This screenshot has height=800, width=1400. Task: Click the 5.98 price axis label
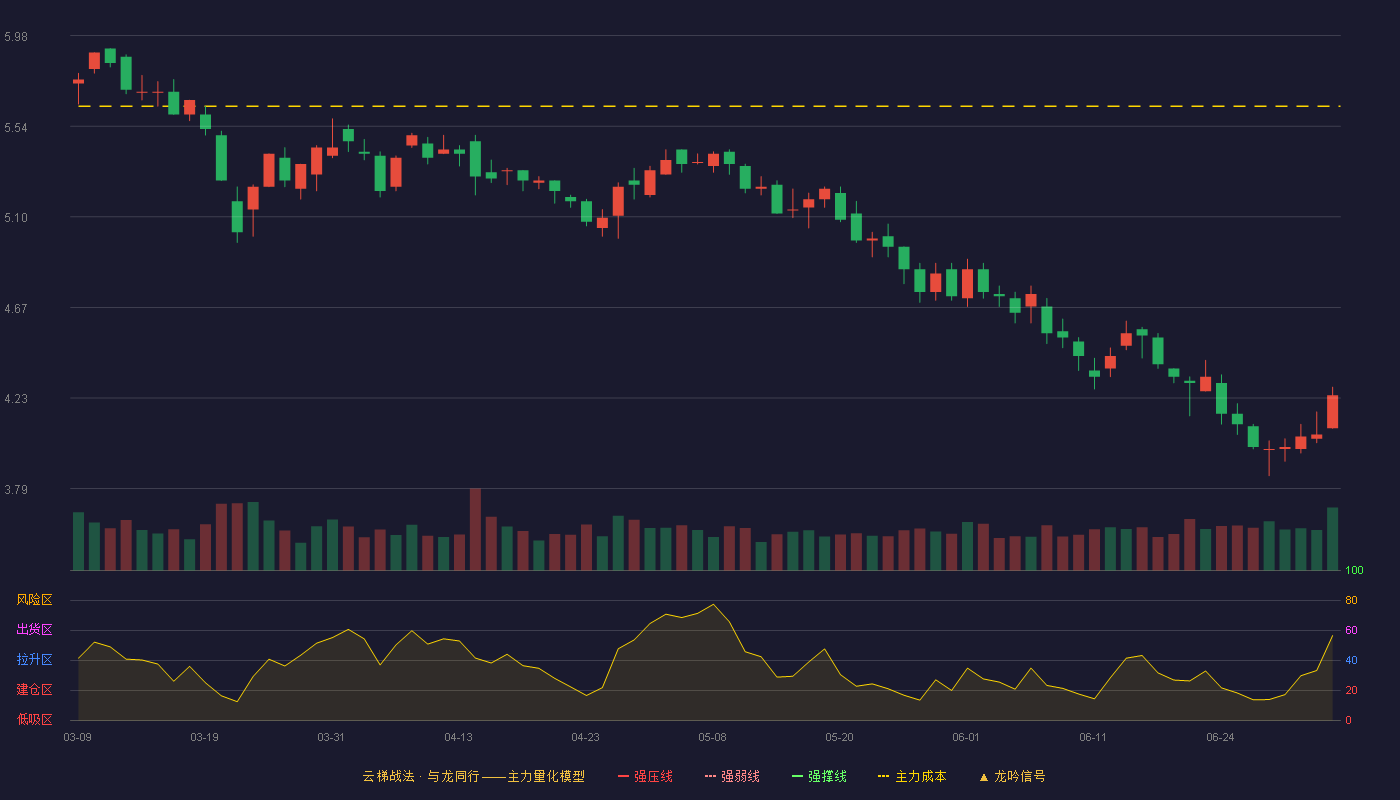click(x=16, y=37)
